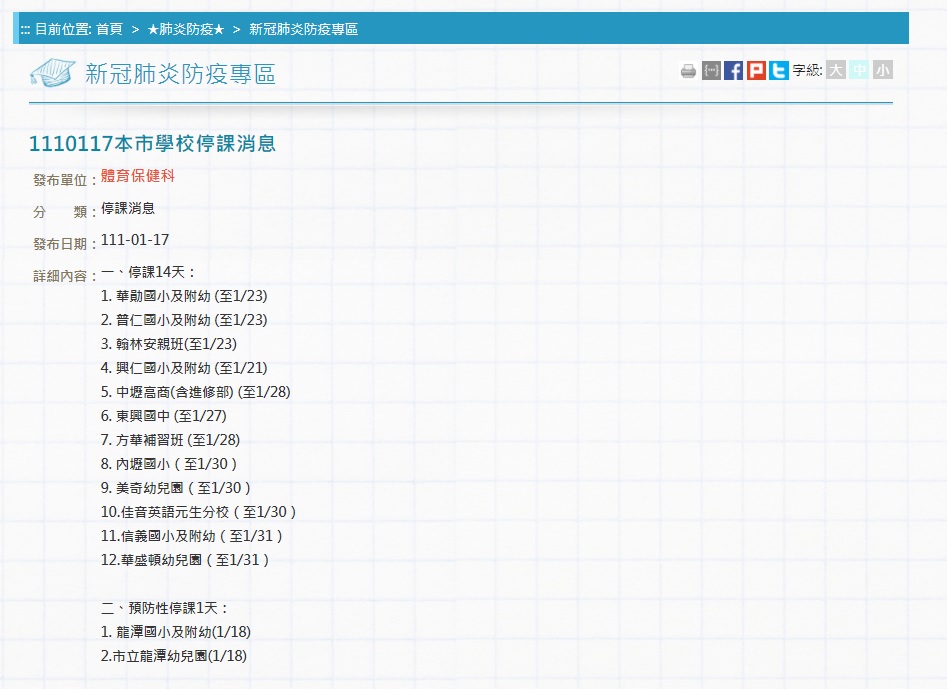Image resolution: width=947 pixels, height=689 pixels.
Task: Select list item 翰林安親班(至1/23)
Action: point(169,344)
